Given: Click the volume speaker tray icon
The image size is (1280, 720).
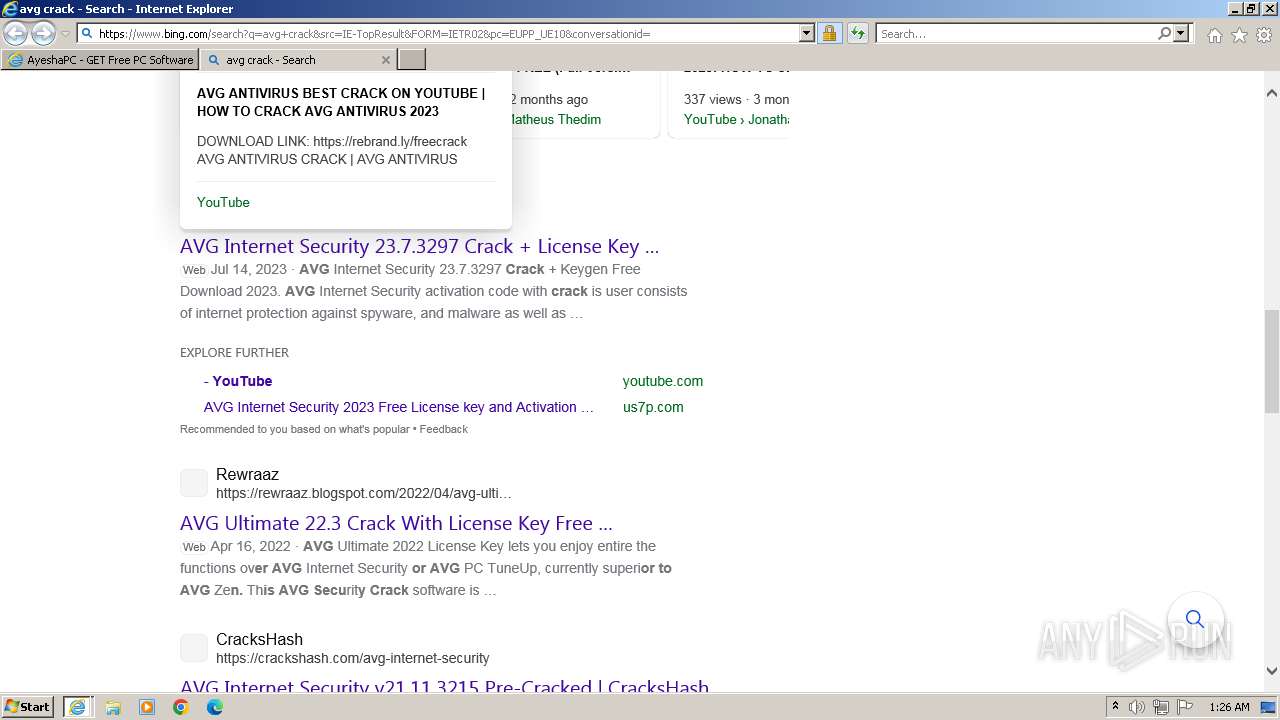Looking at the screenshot, I should pyautogui.click(x=1137, y=707).
